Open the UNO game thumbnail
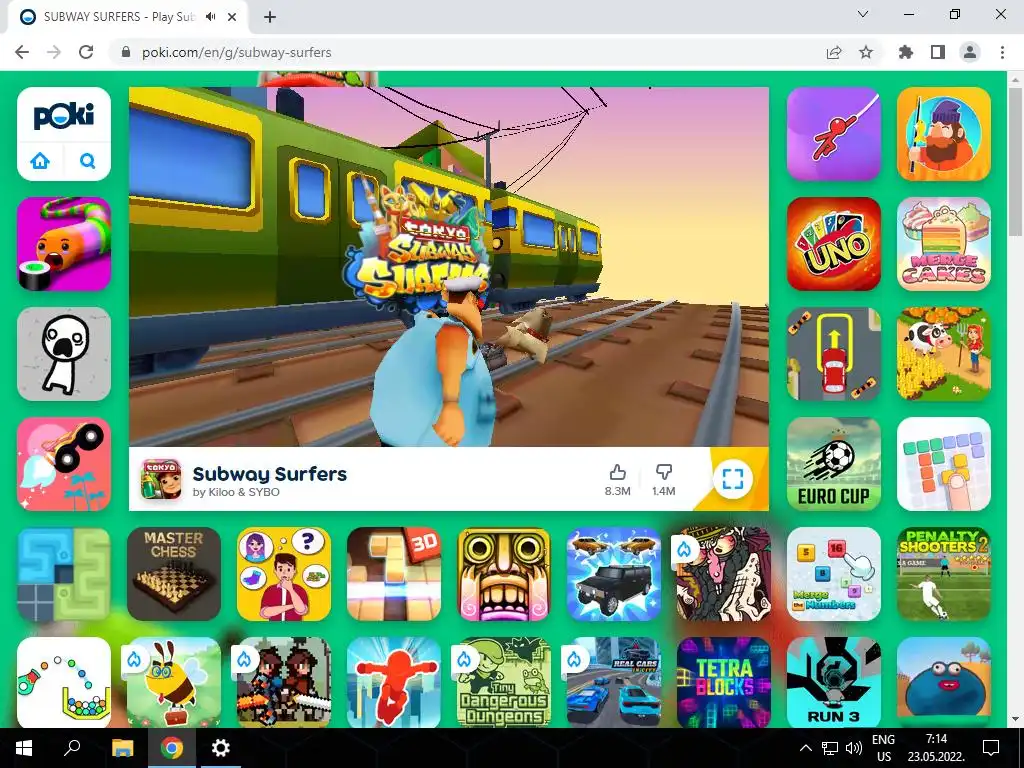 (834, 244)
